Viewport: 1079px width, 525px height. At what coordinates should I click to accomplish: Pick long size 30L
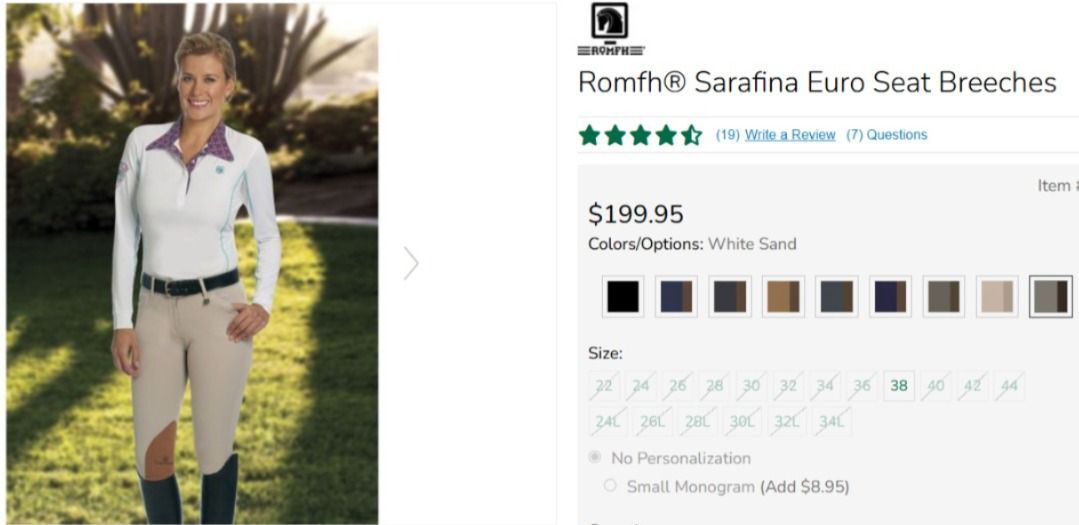point(741,421)
